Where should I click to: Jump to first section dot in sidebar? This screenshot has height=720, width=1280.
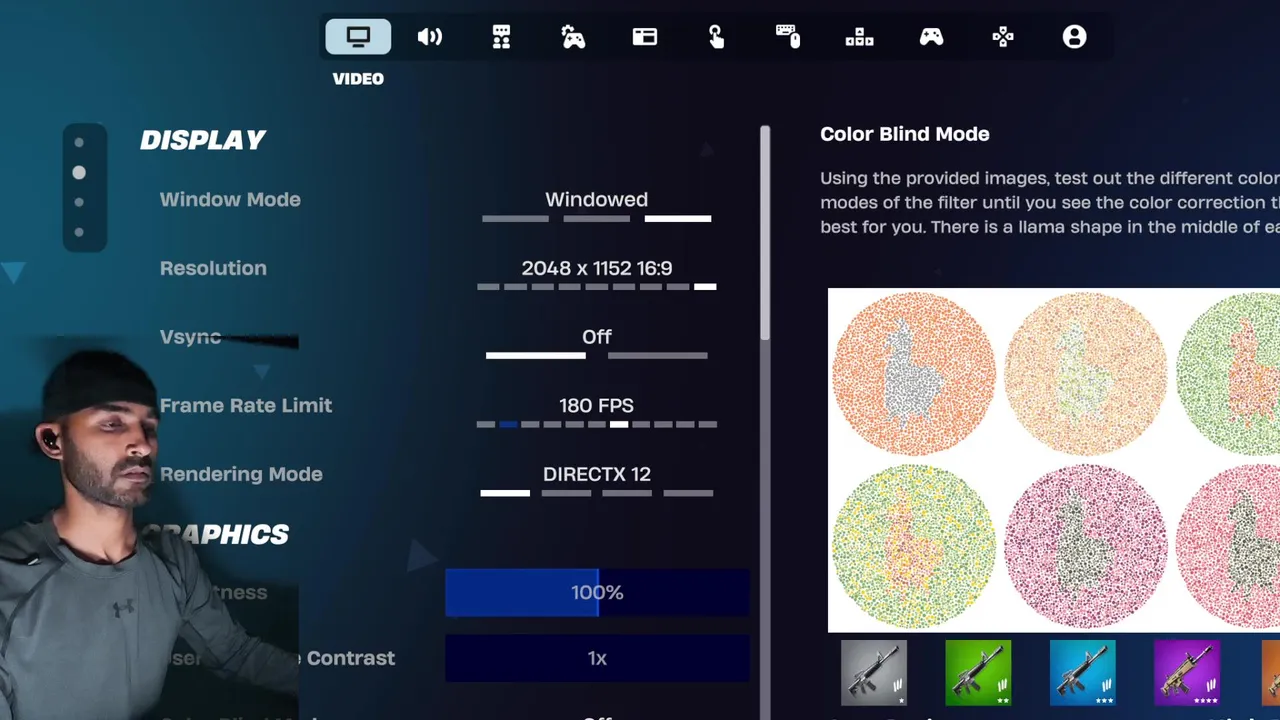[x=79, y=143]
